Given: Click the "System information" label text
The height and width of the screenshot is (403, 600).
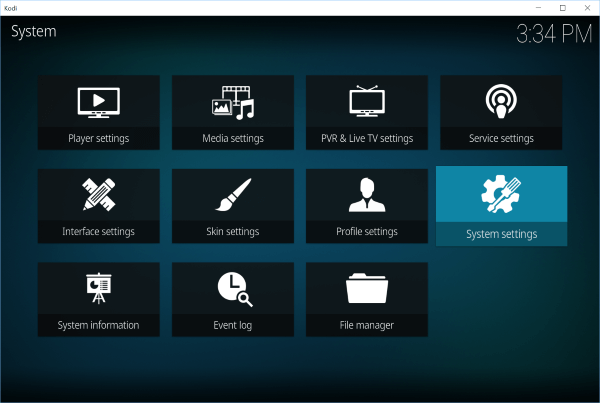Looking at the screenshot, I should (x=98, y=325).
